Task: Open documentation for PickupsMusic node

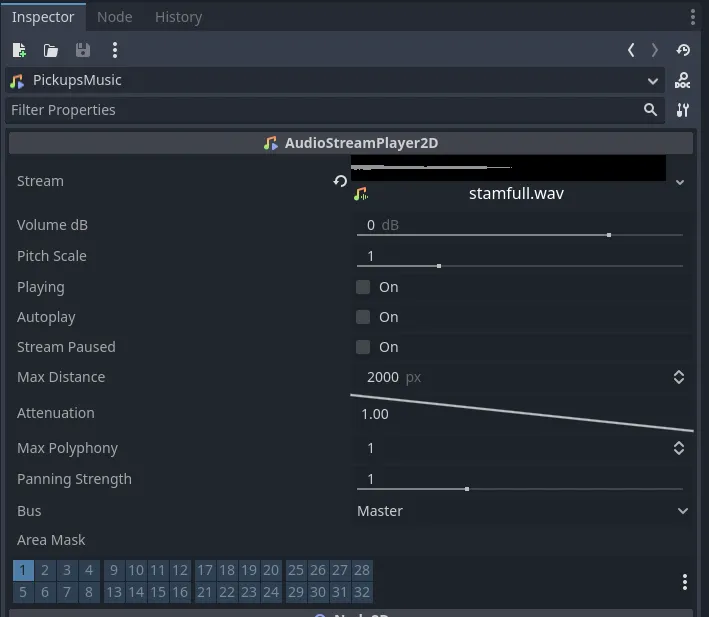Action: [682, 80]
